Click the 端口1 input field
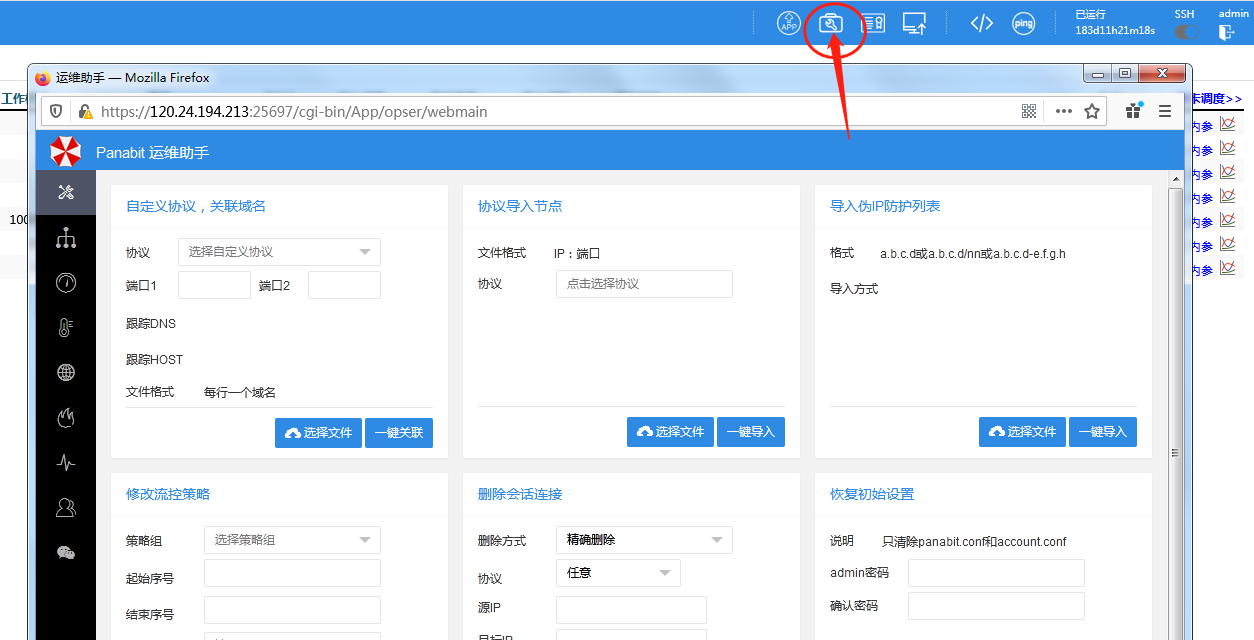 click(x=214, y=285)
